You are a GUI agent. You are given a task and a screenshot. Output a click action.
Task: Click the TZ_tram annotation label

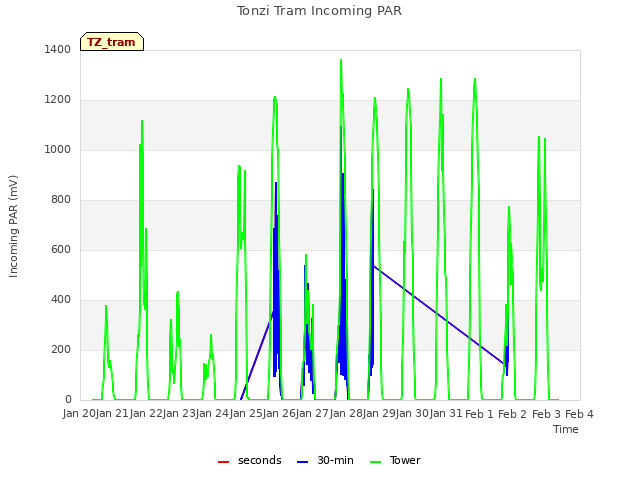point(112,42)
